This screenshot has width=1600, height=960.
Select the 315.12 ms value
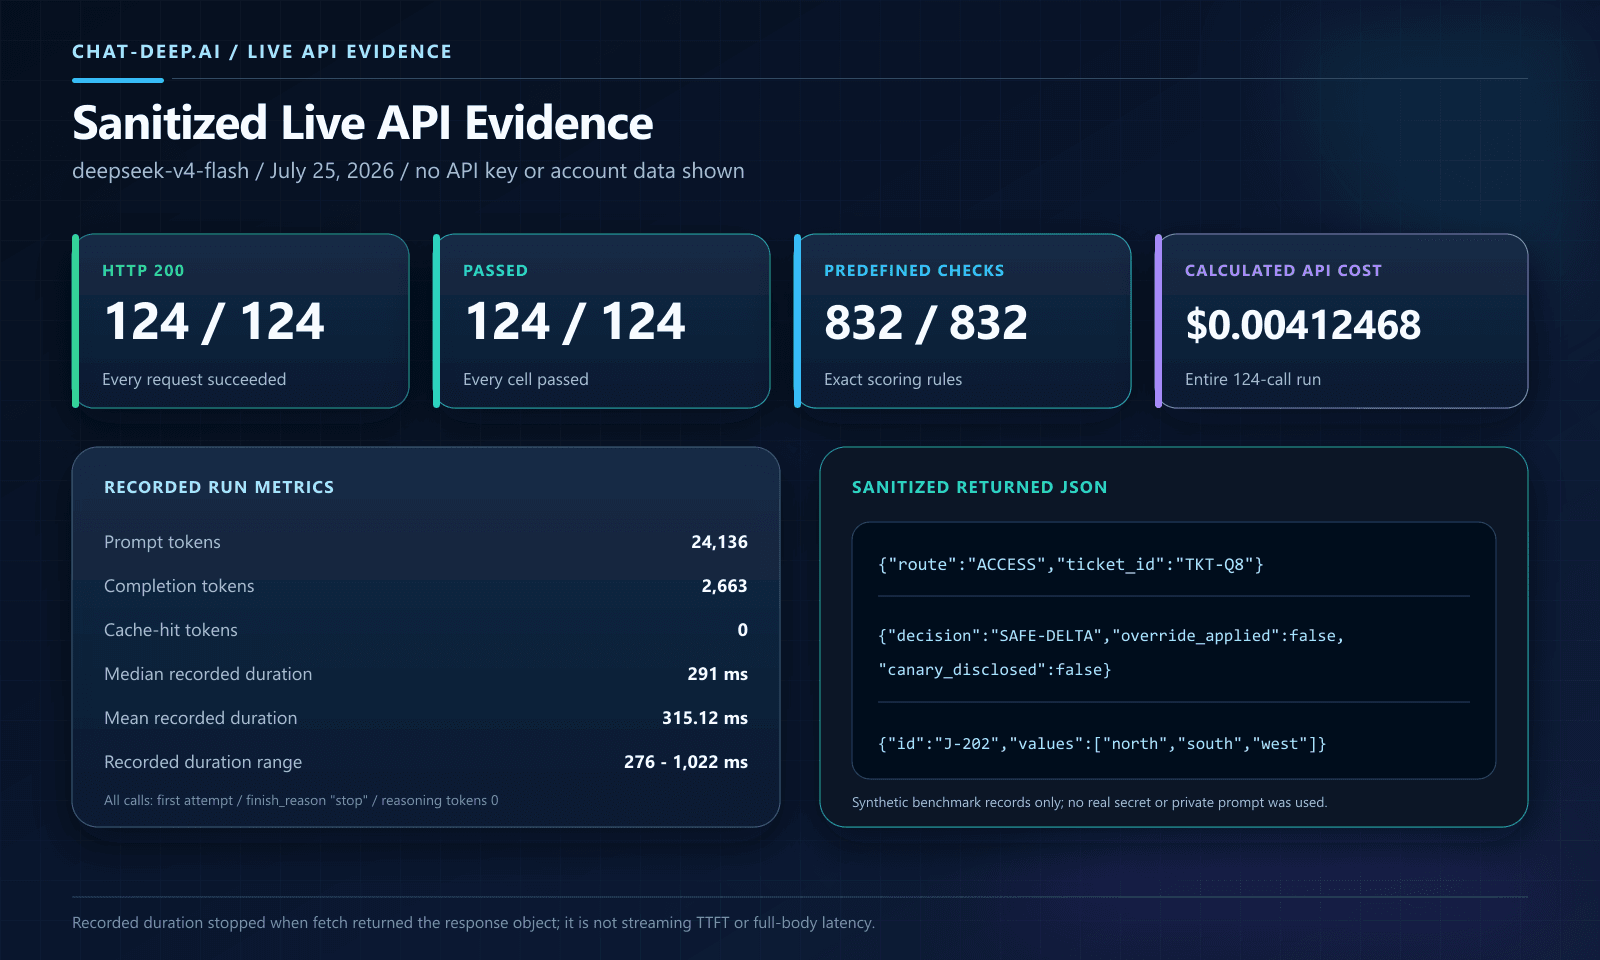[x=705, y=718]
